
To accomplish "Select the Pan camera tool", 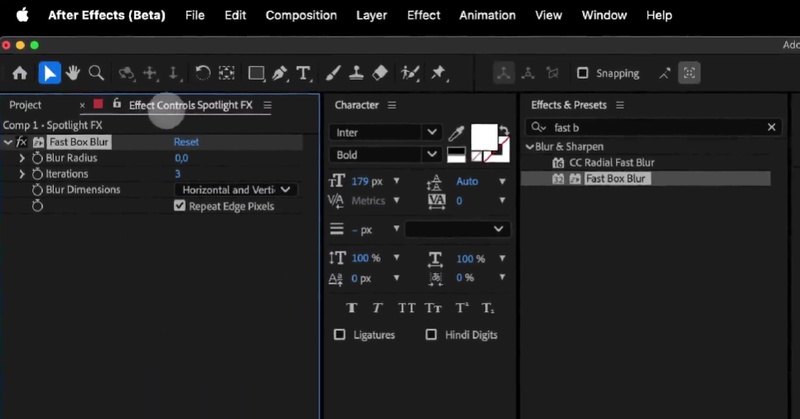I will point(150,73).
